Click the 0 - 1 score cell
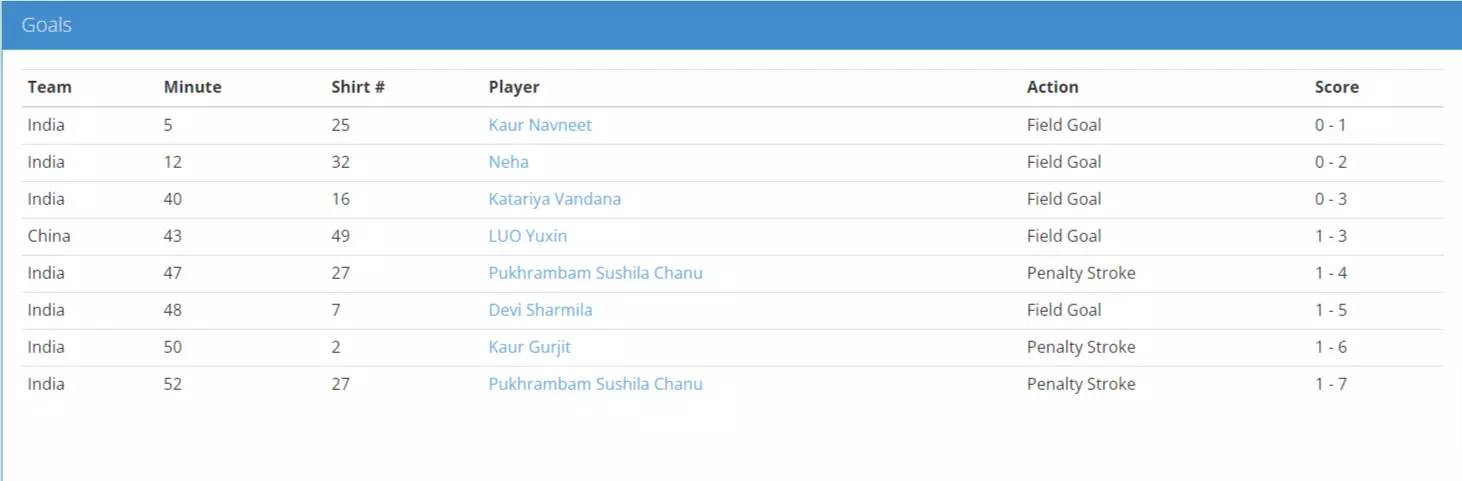This screenshot has height=481, width=1462. pyautogui.click(x=1330, y=125)
